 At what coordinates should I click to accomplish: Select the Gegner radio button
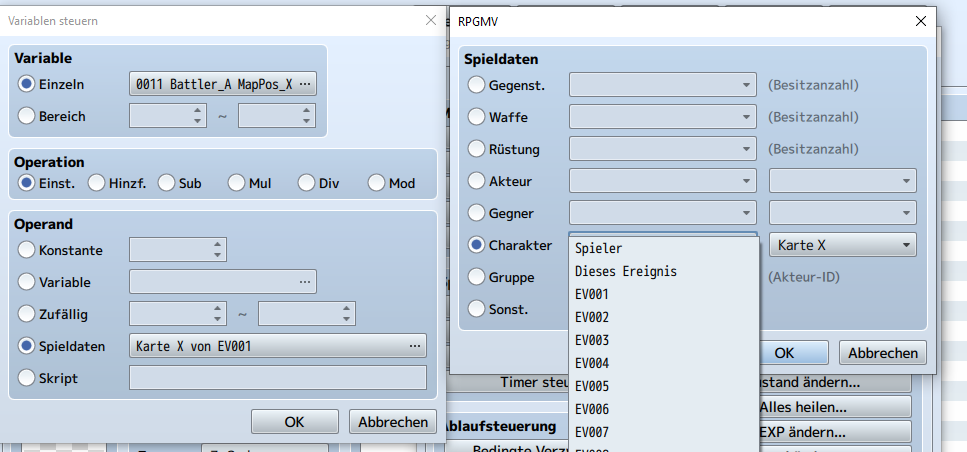[x=476, y=213]
